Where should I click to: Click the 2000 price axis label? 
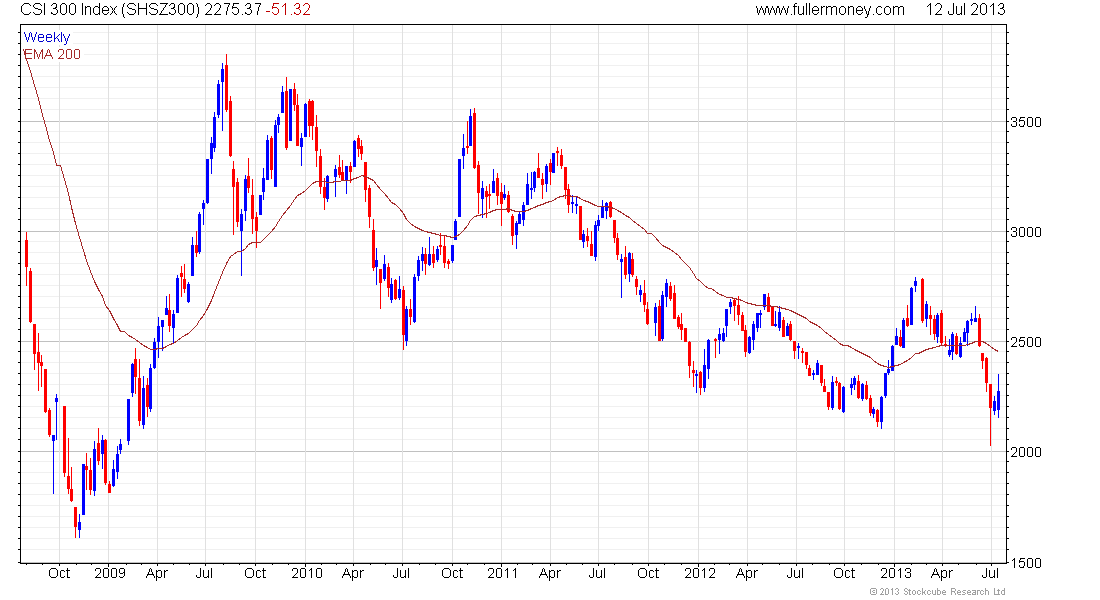1026,452
